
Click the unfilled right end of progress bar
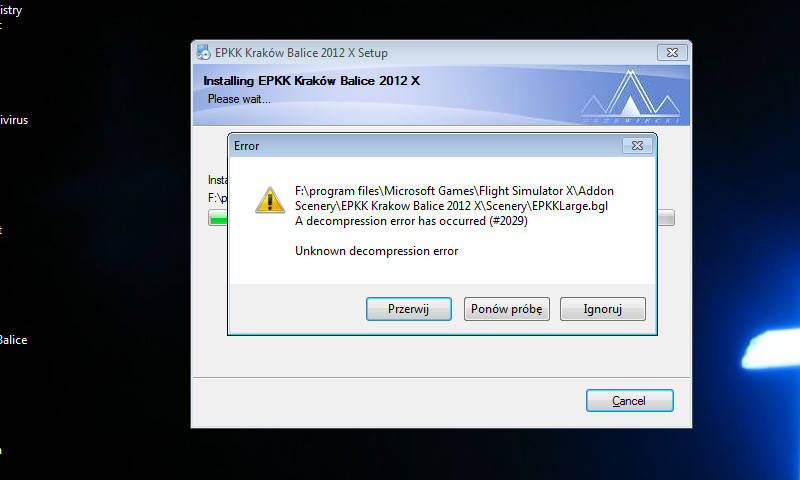click(666, 218)
